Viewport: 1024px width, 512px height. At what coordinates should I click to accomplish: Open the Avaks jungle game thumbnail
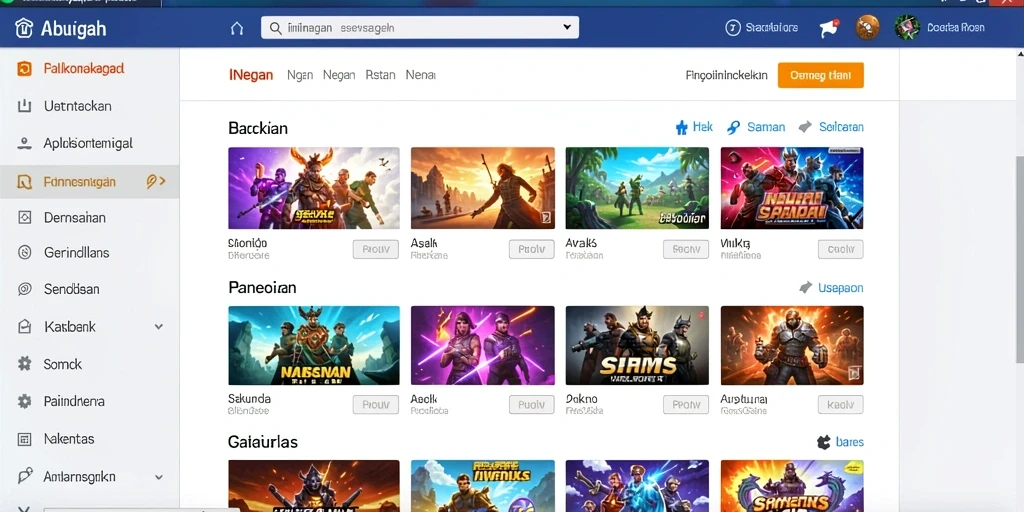pos(637,188)
